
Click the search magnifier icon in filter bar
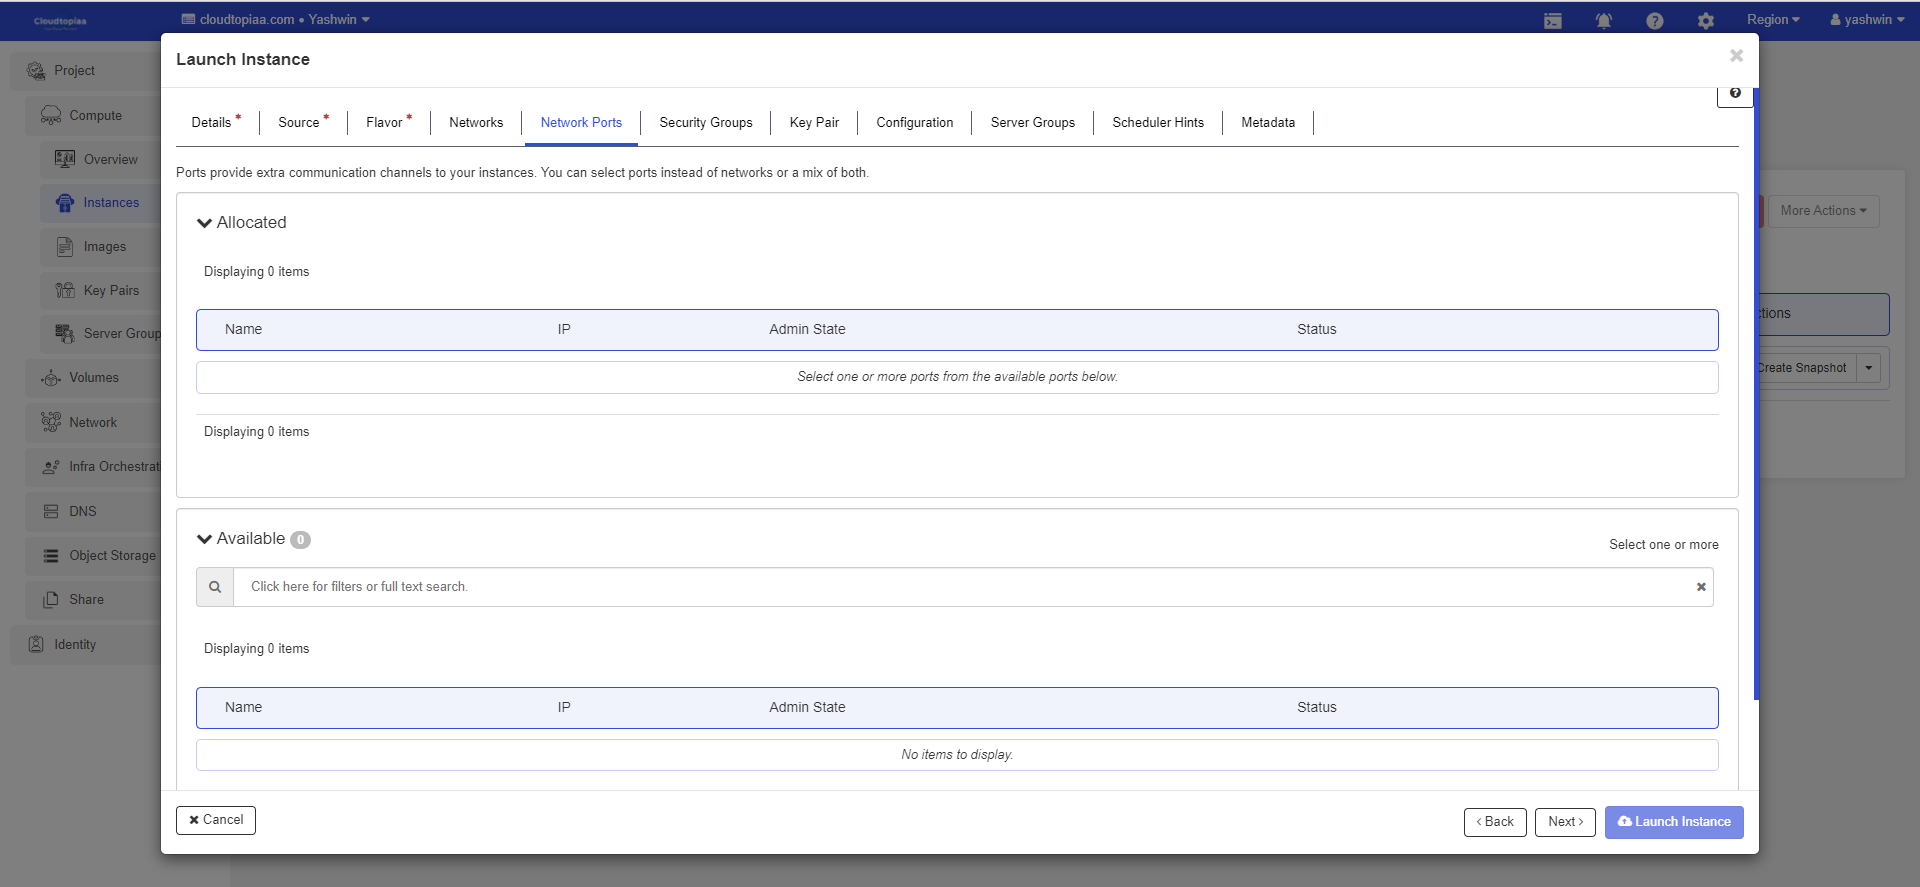(215, 587)
